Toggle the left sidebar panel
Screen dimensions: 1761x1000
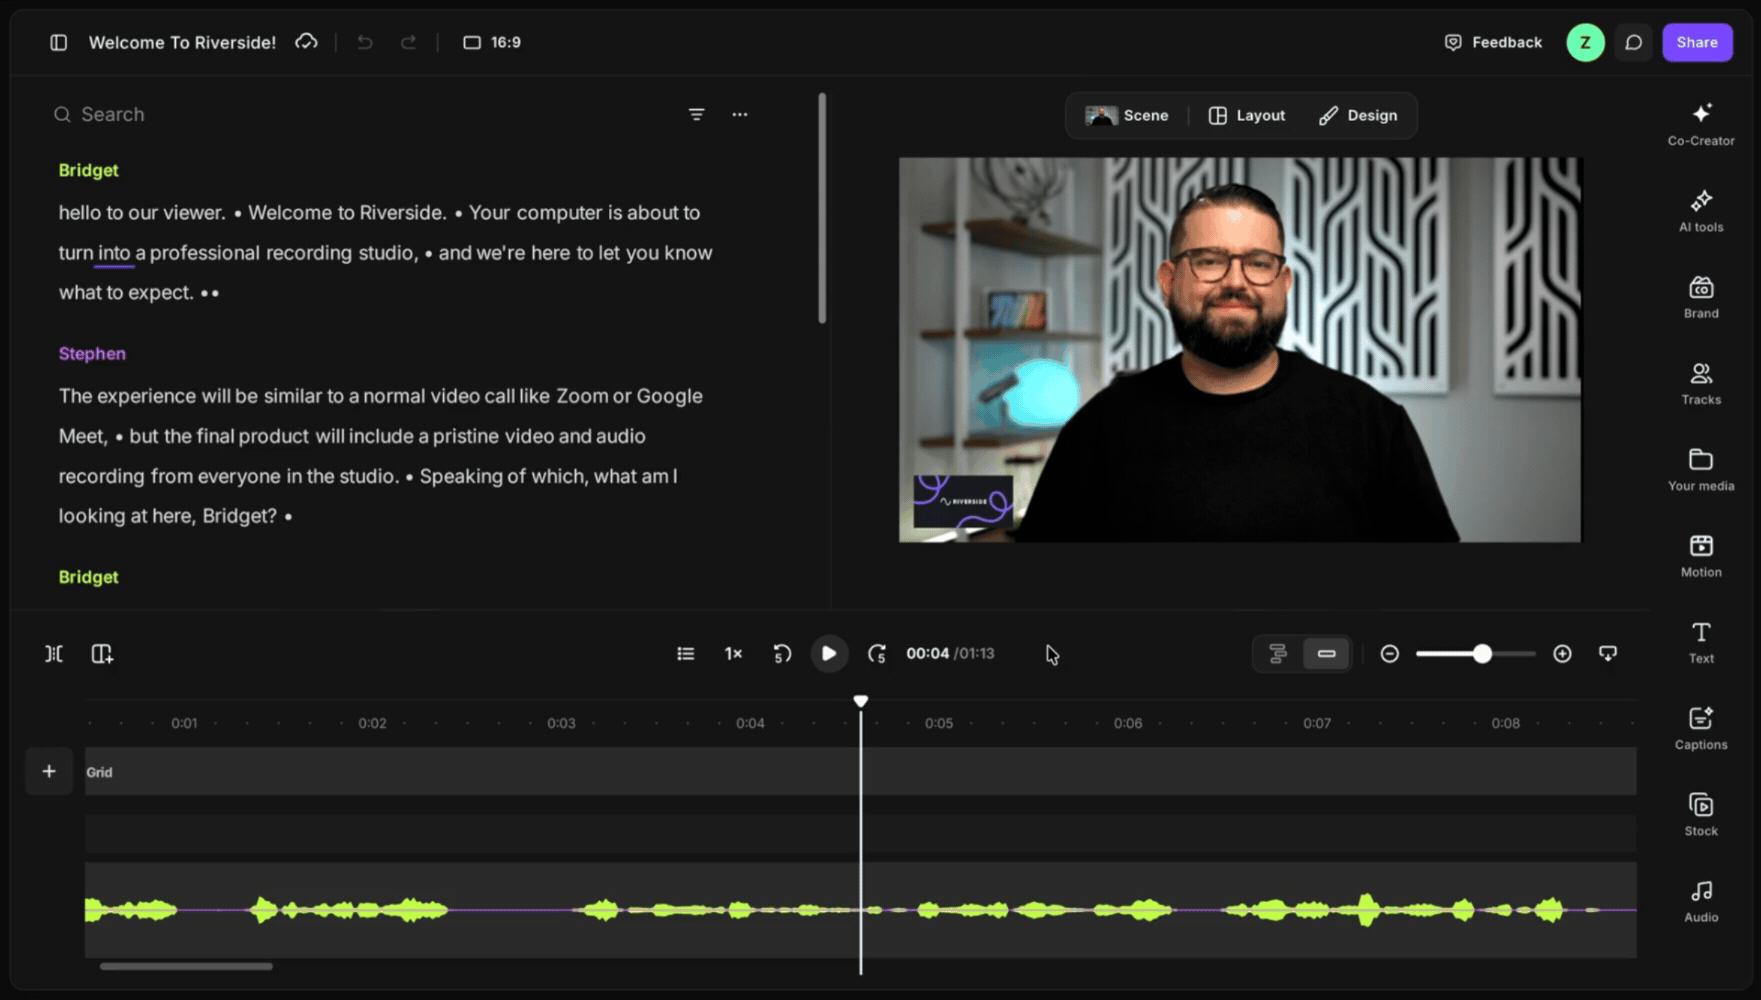coord(59,42)
